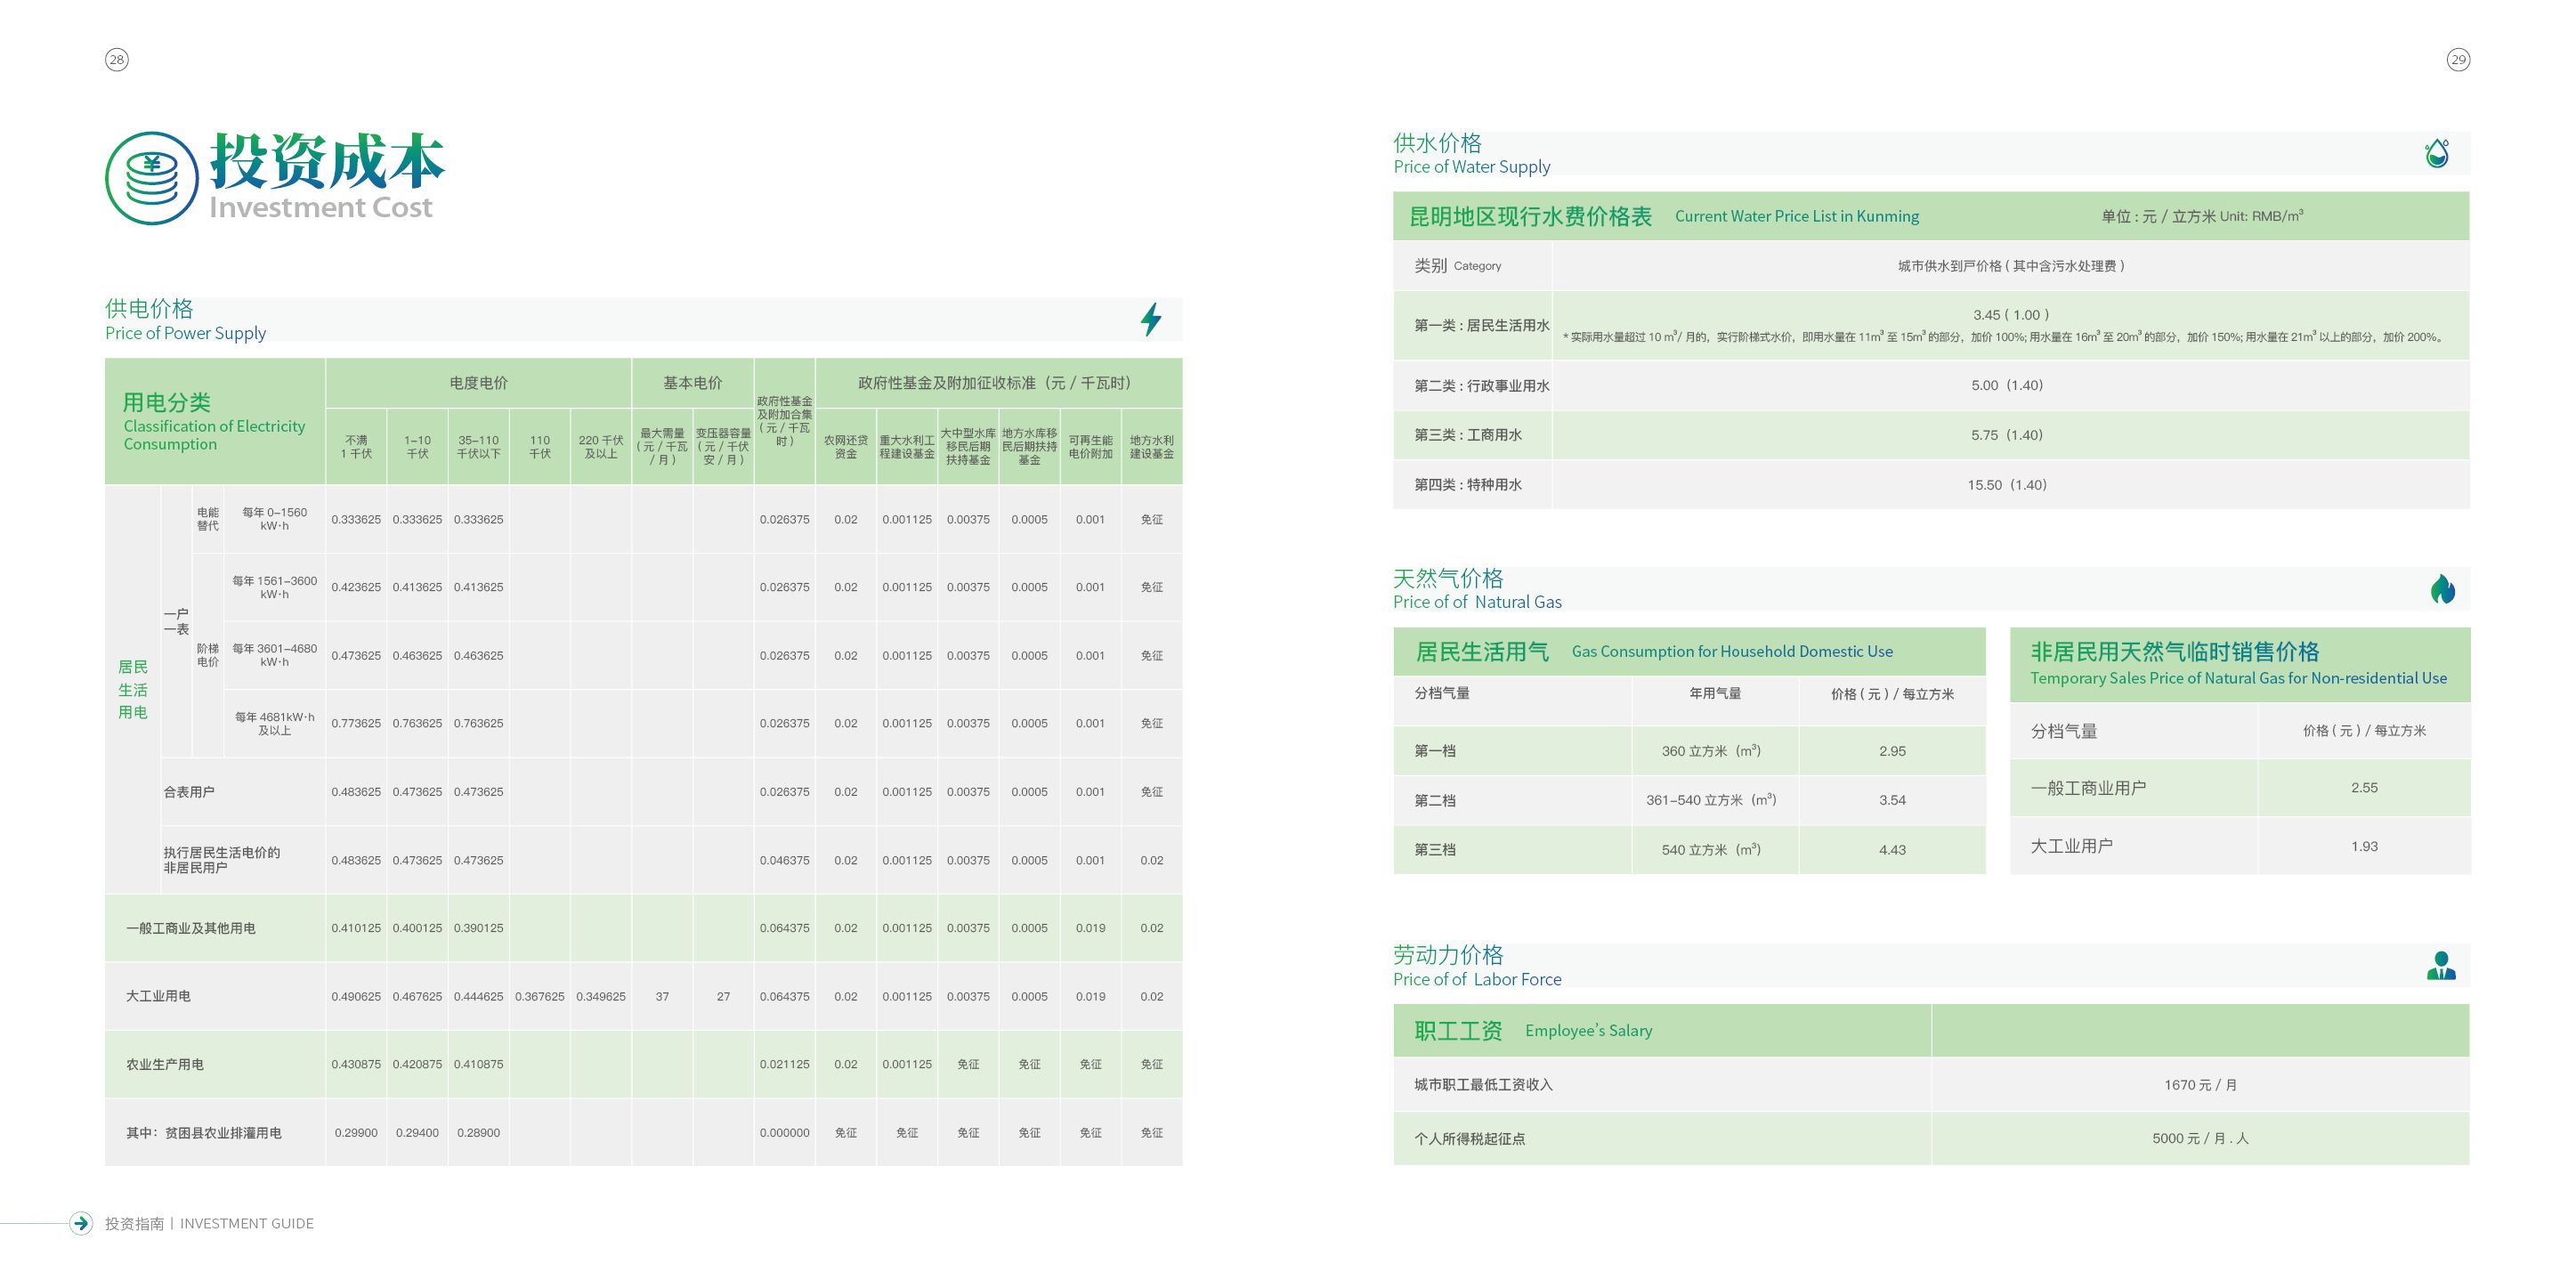
Task: Click page number 29 circle
Action: click(x=2458, y=60)
